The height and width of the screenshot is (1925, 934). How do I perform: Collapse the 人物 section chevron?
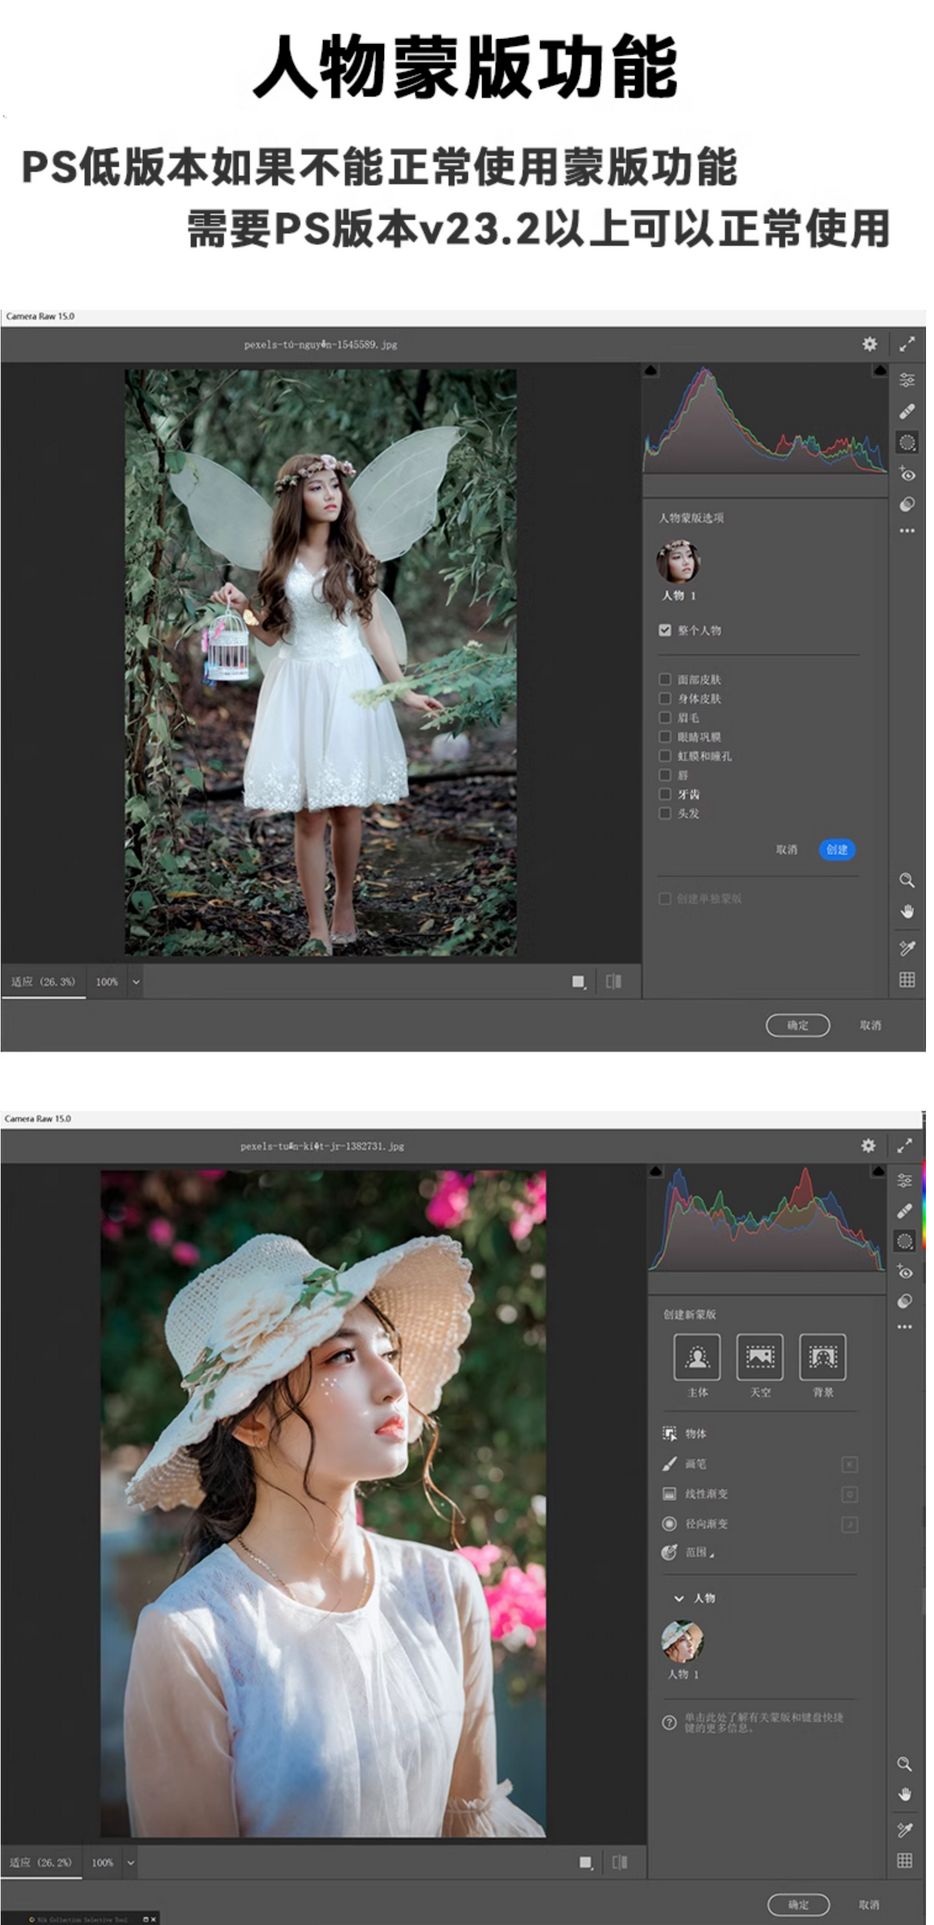[x=679, y=1598]
